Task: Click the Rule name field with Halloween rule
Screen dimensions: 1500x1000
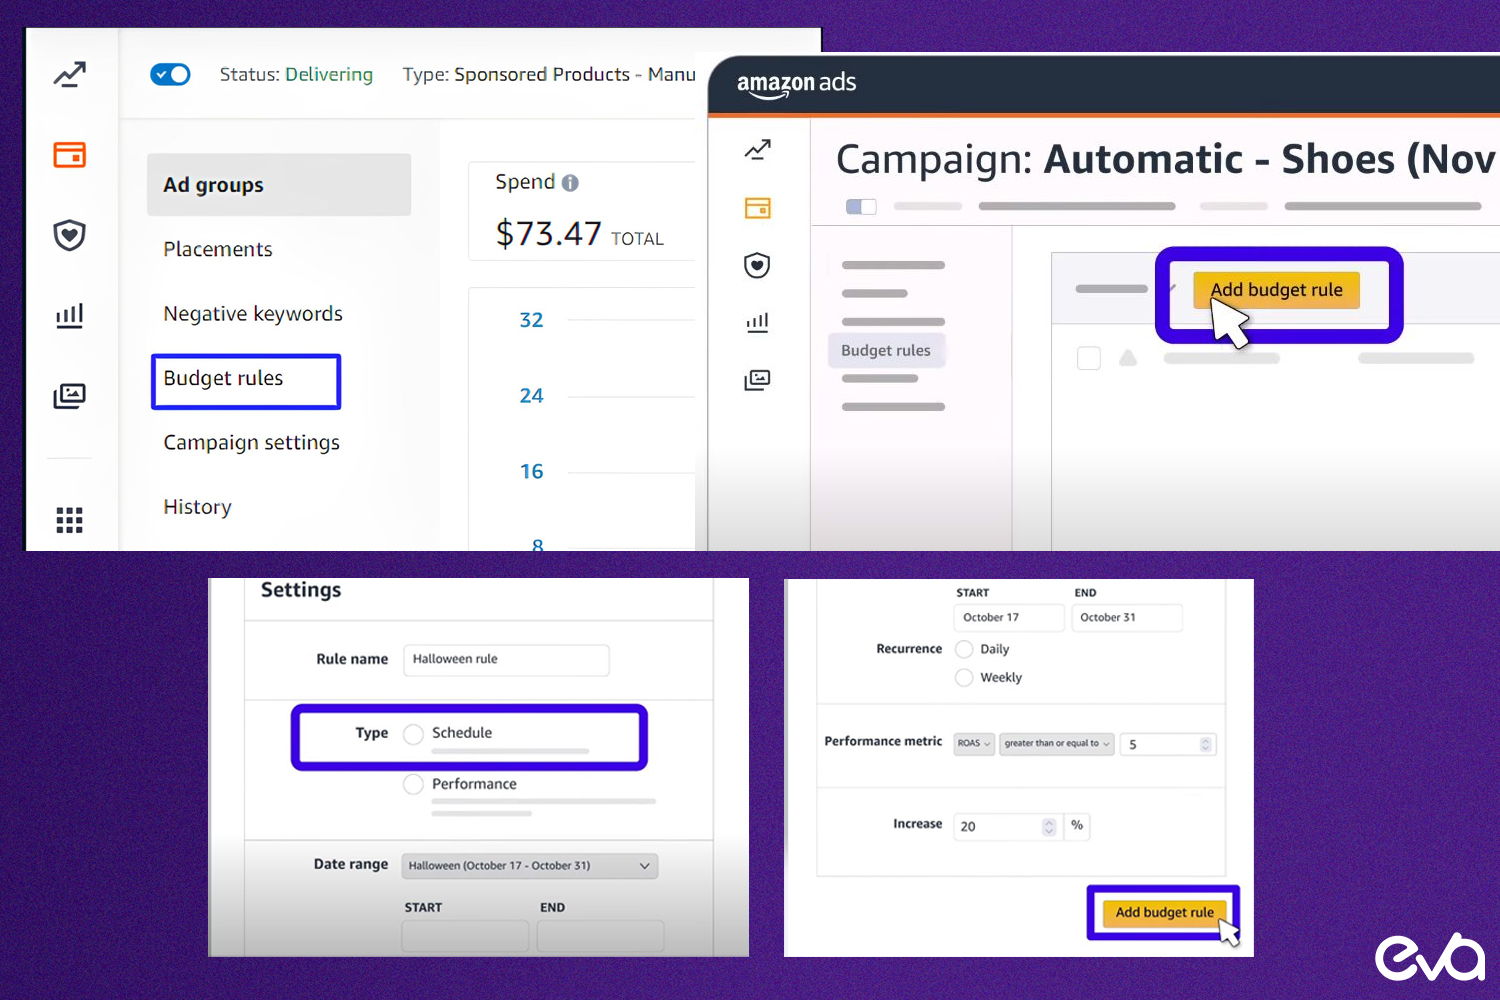Action: click(x=506, y=660)
